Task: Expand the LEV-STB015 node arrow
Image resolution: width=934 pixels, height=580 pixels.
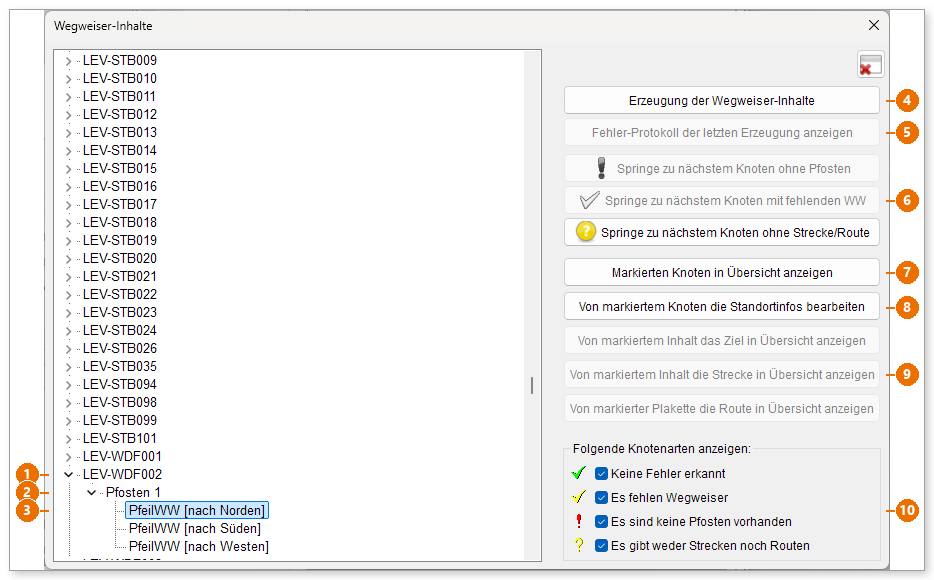Action: [x=69, y=169]
